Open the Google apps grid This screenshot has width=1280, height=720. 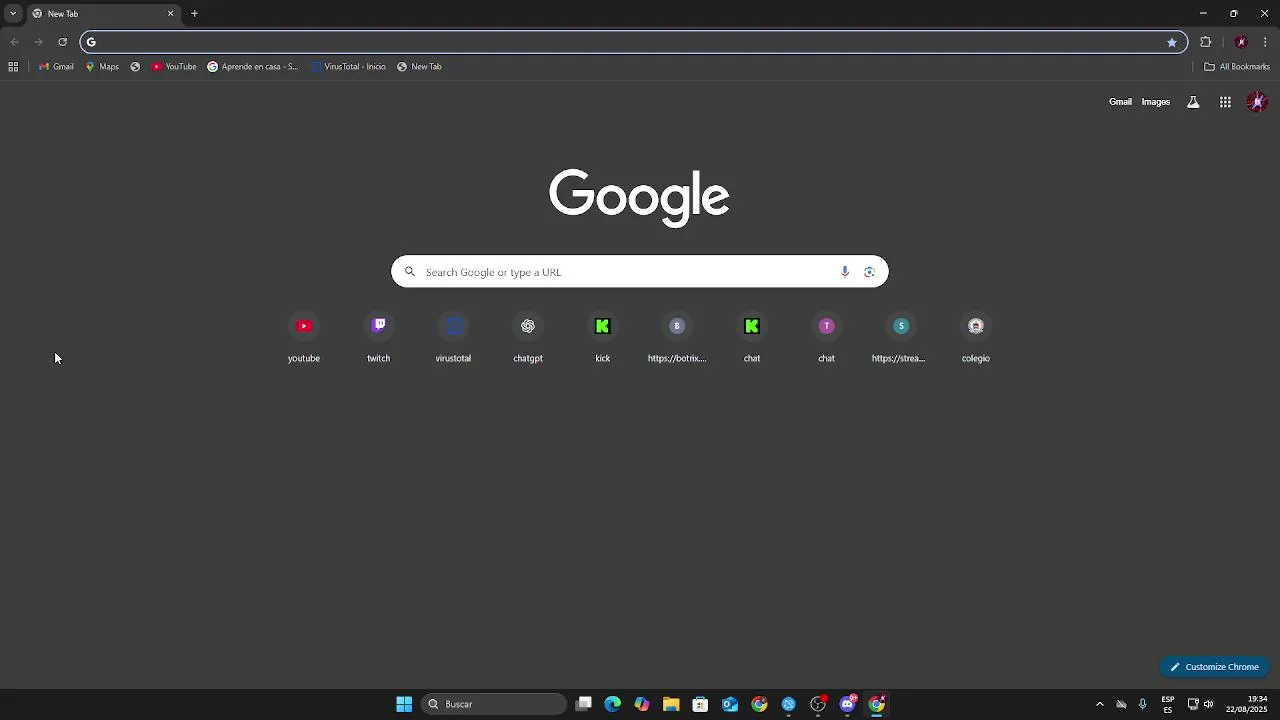tap(1225, 102)
